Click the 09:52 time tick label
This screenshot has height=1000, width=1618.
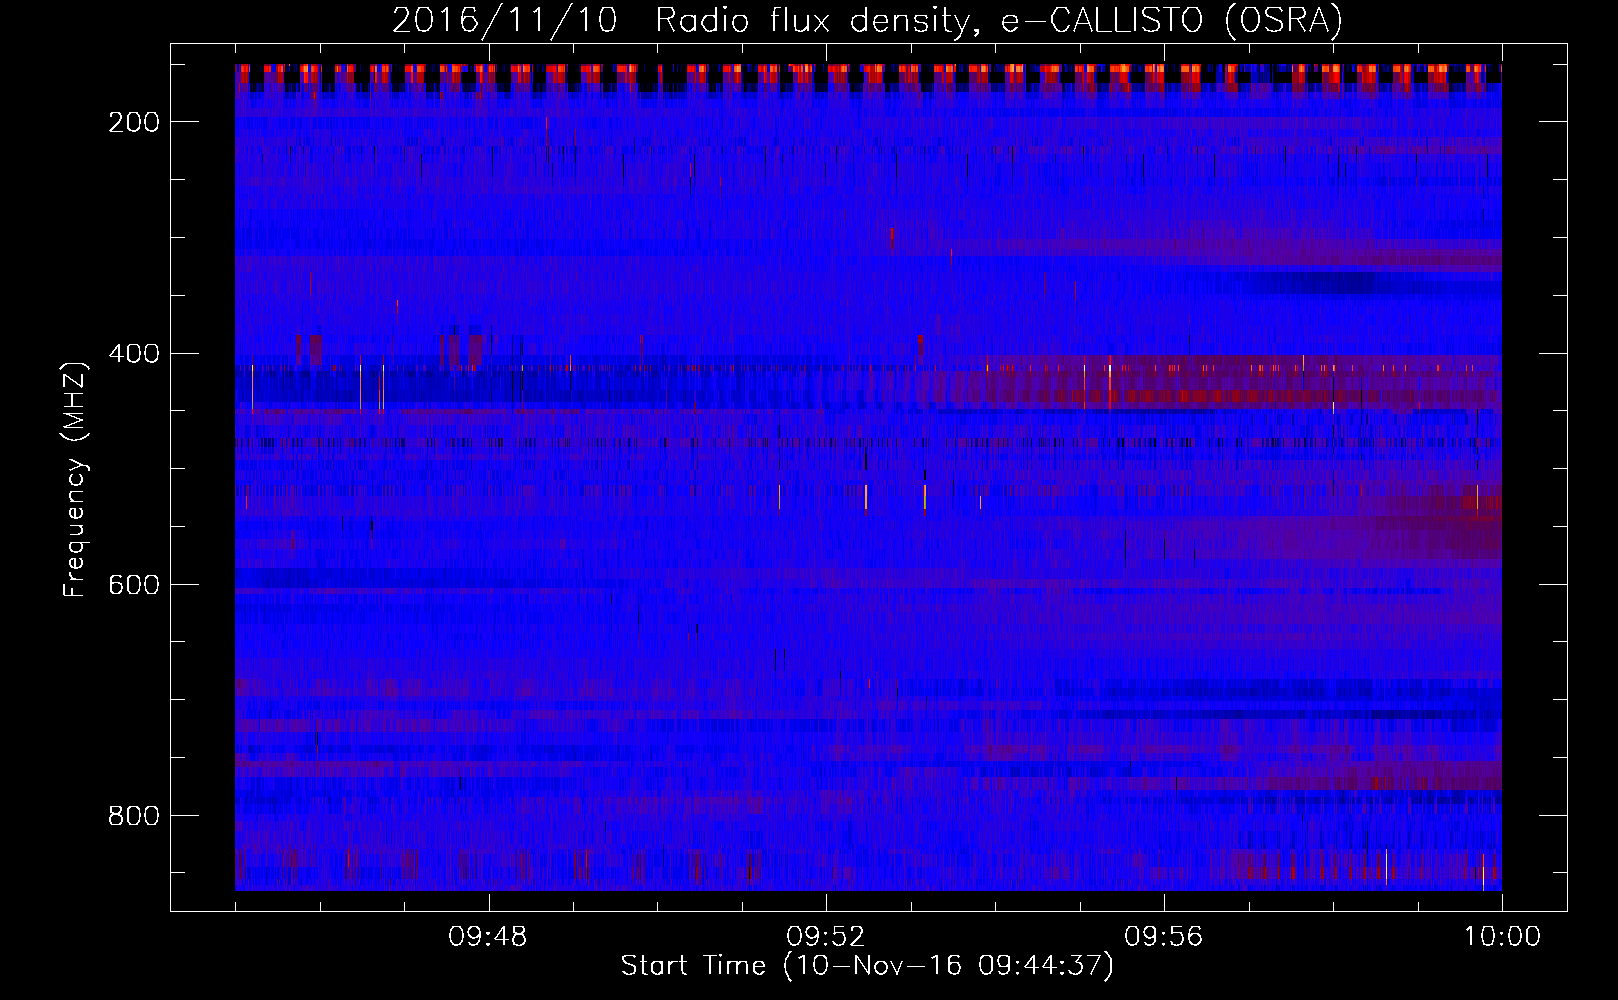point(826,937)
